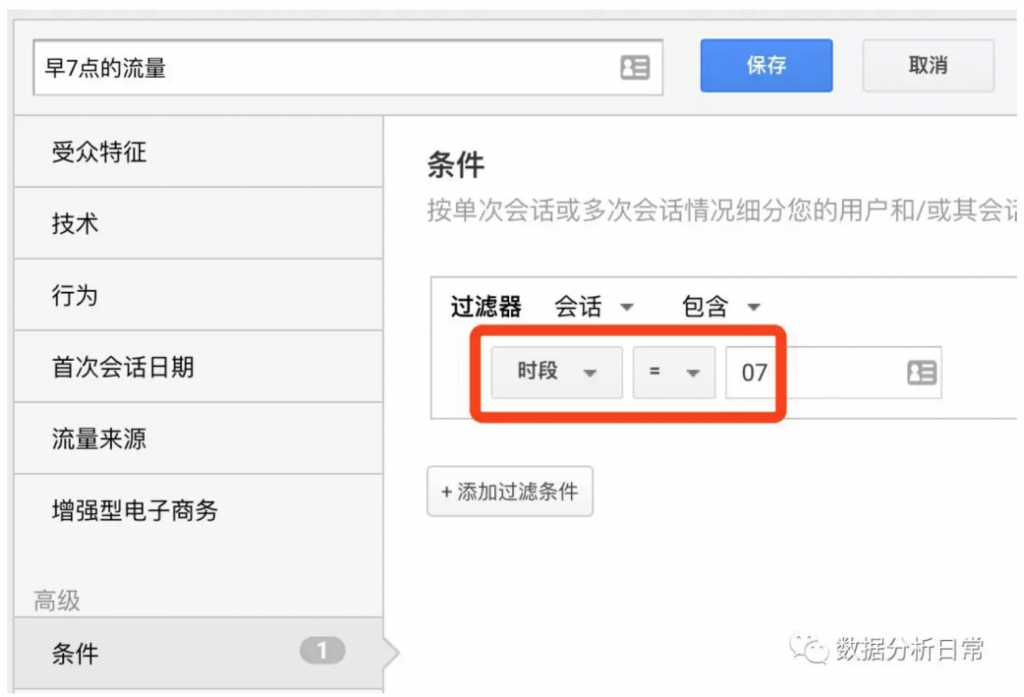Open the advanced 条件 sidebar item
1024x697 pixels.
pyautogui.click(x=76, y=653)
